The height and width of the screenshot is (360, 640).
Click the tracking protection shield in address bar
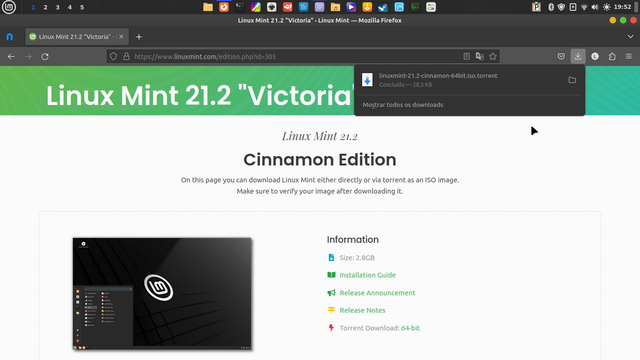pyautogui.click(x=113, y=56)
